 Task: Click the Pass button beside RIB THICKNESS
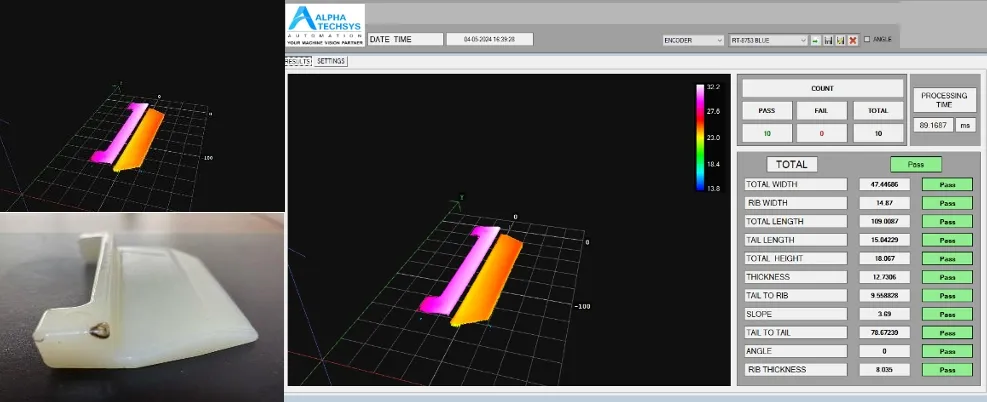(946, 370)
